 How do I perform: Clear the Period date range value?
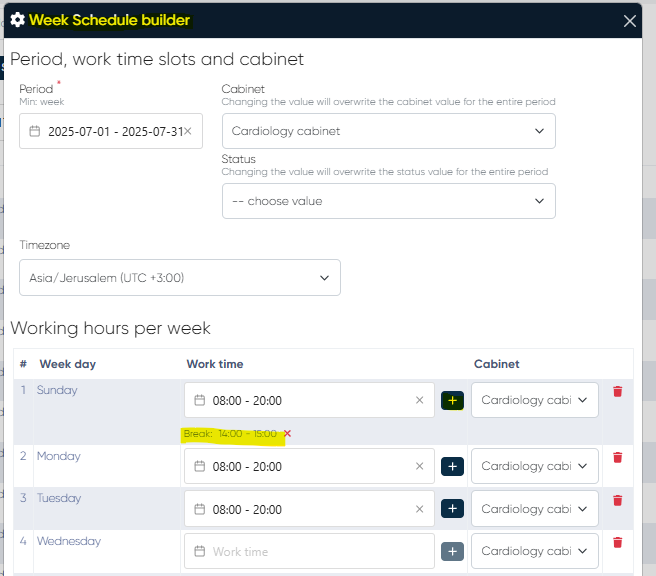coord(187,131)
